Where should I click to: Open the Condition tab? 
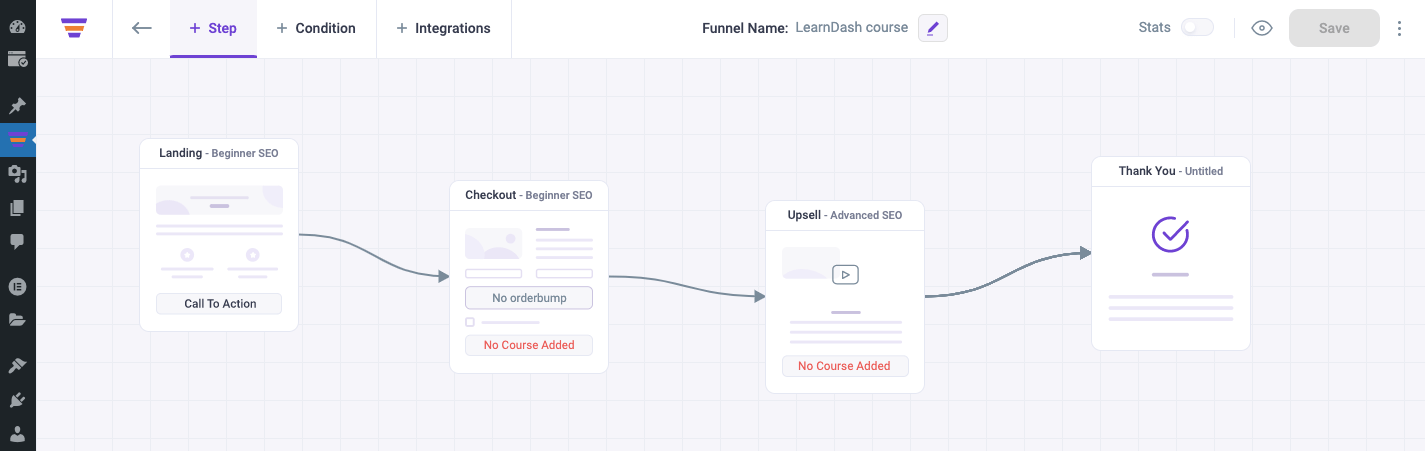316,28
